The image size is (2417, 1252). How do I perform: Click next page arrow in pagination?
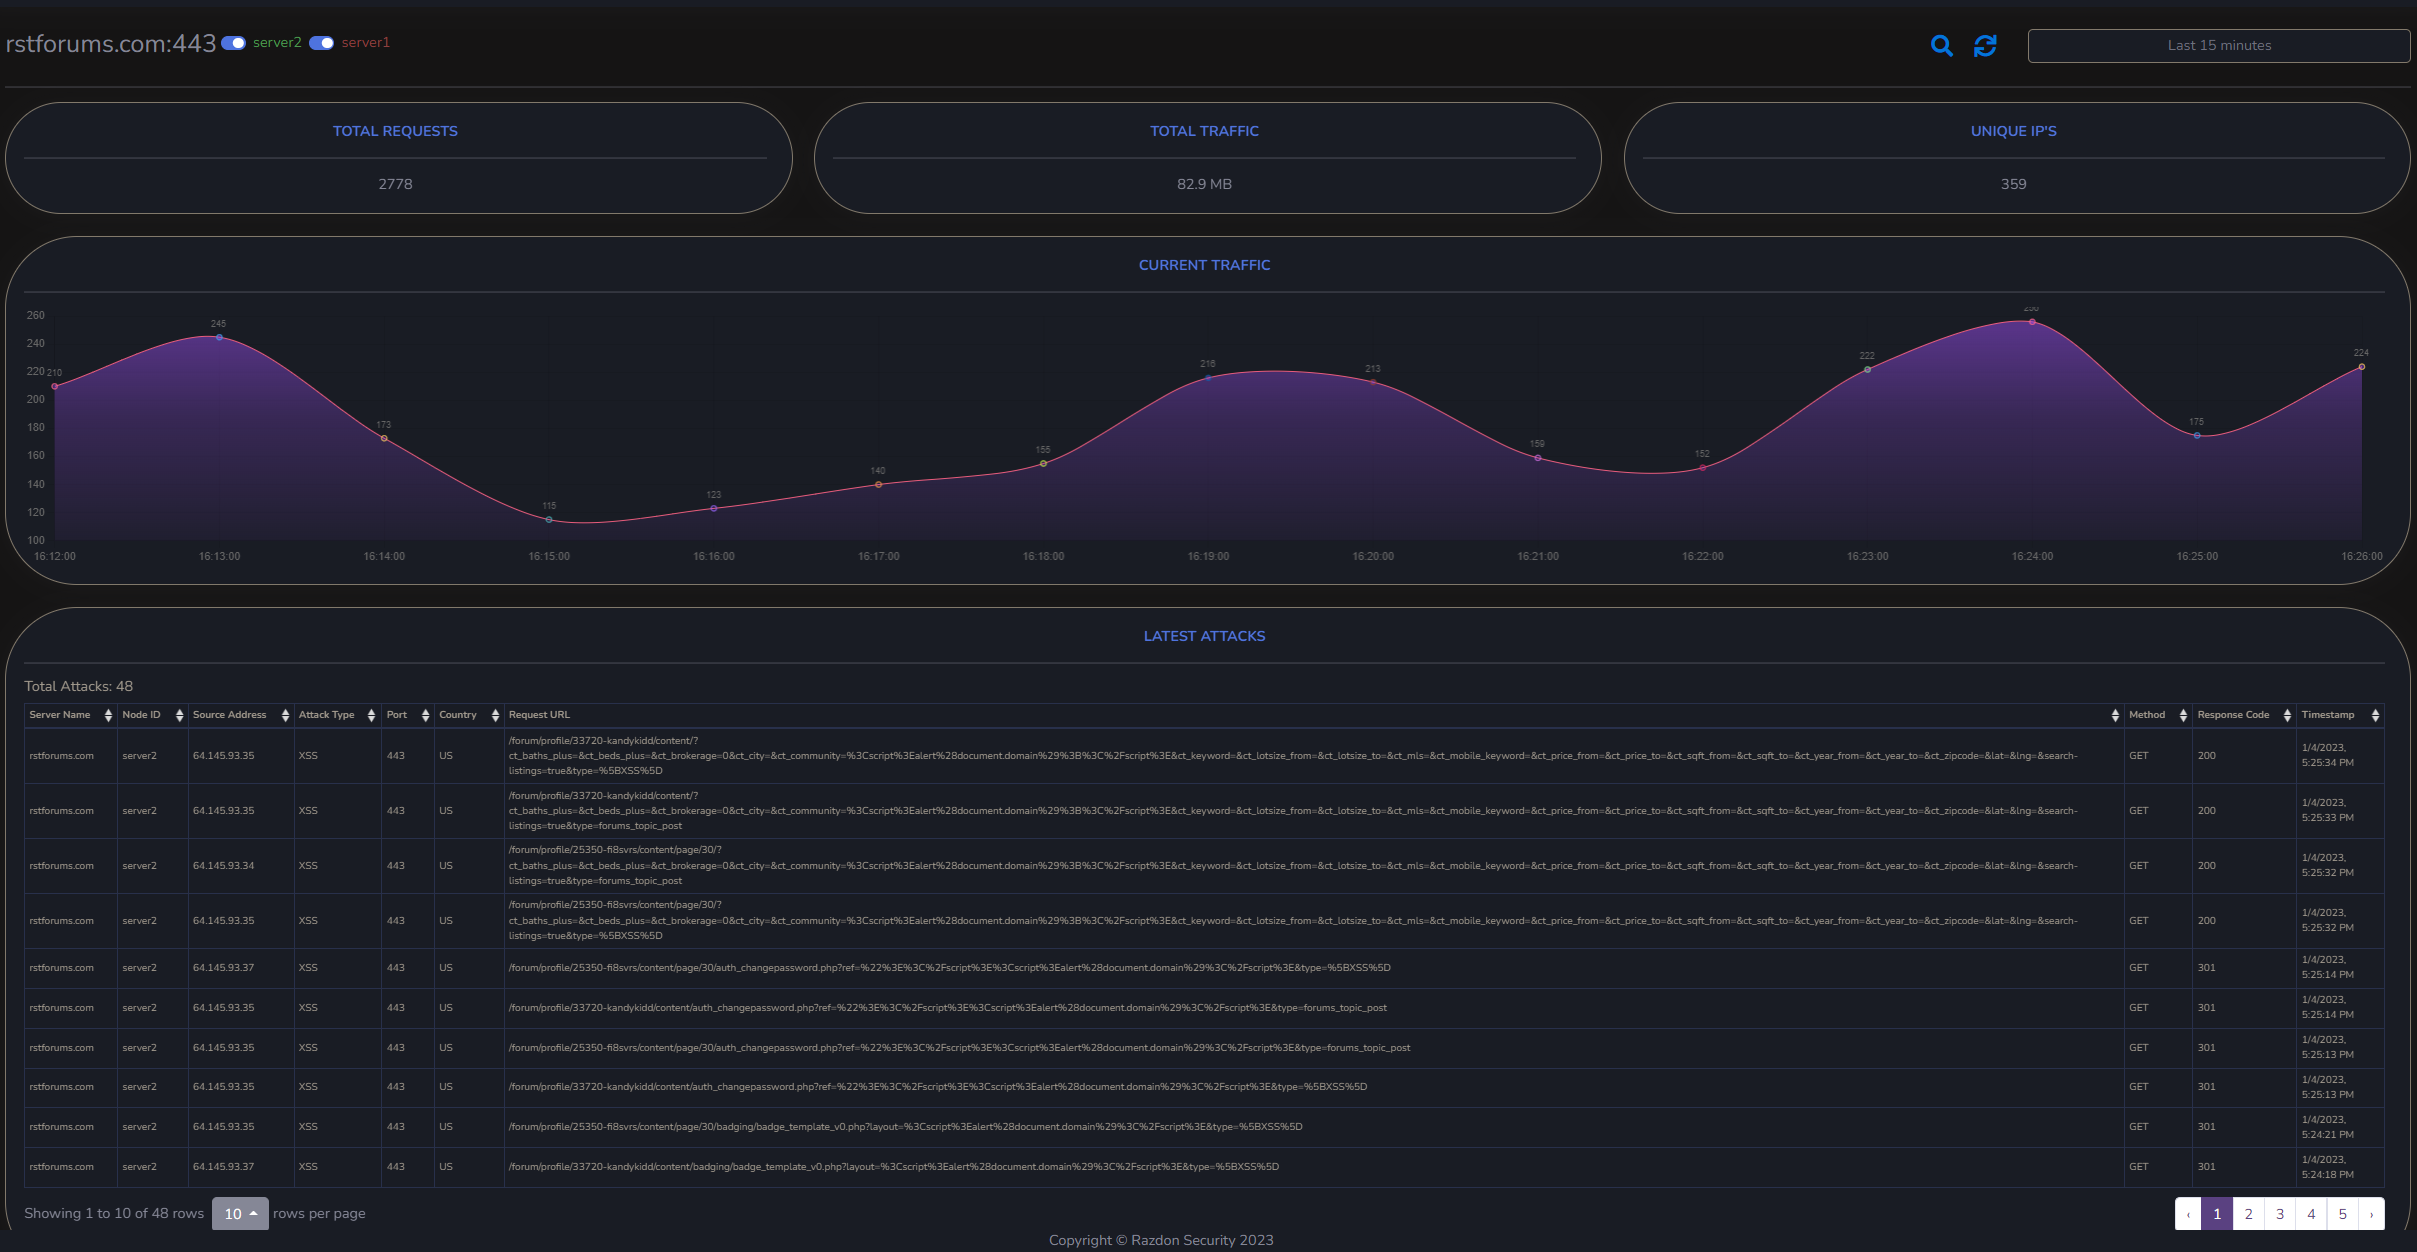click(x=2371, y=1214)
